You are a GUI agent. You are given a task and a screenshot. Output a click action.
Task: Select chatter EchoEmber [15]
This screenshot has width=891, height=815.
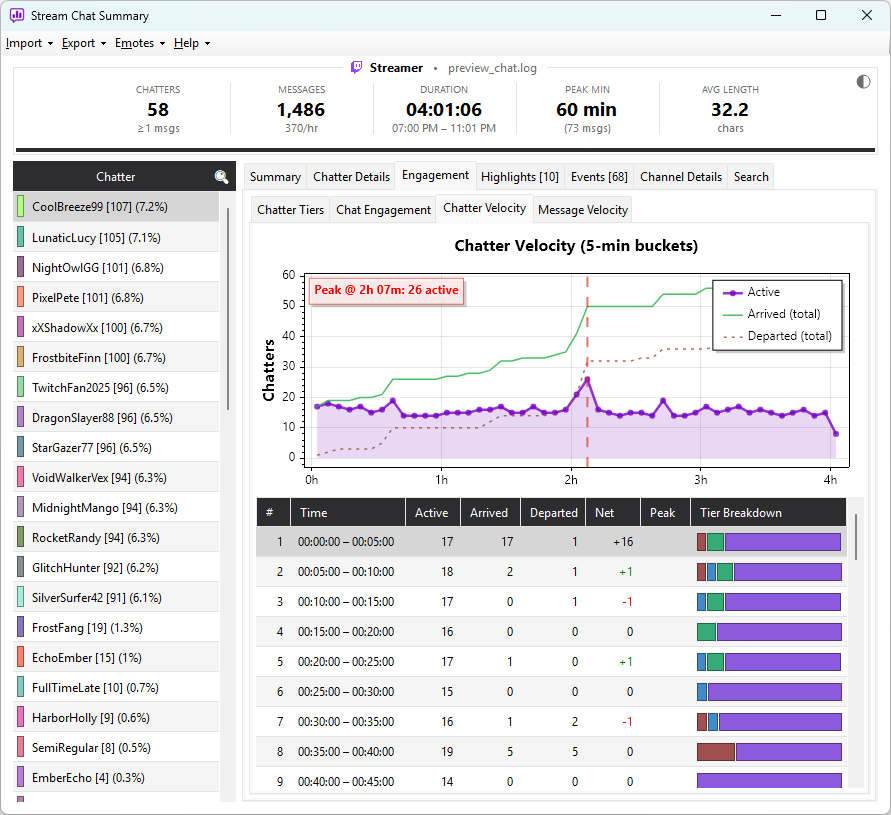click(x=116, y=658)
